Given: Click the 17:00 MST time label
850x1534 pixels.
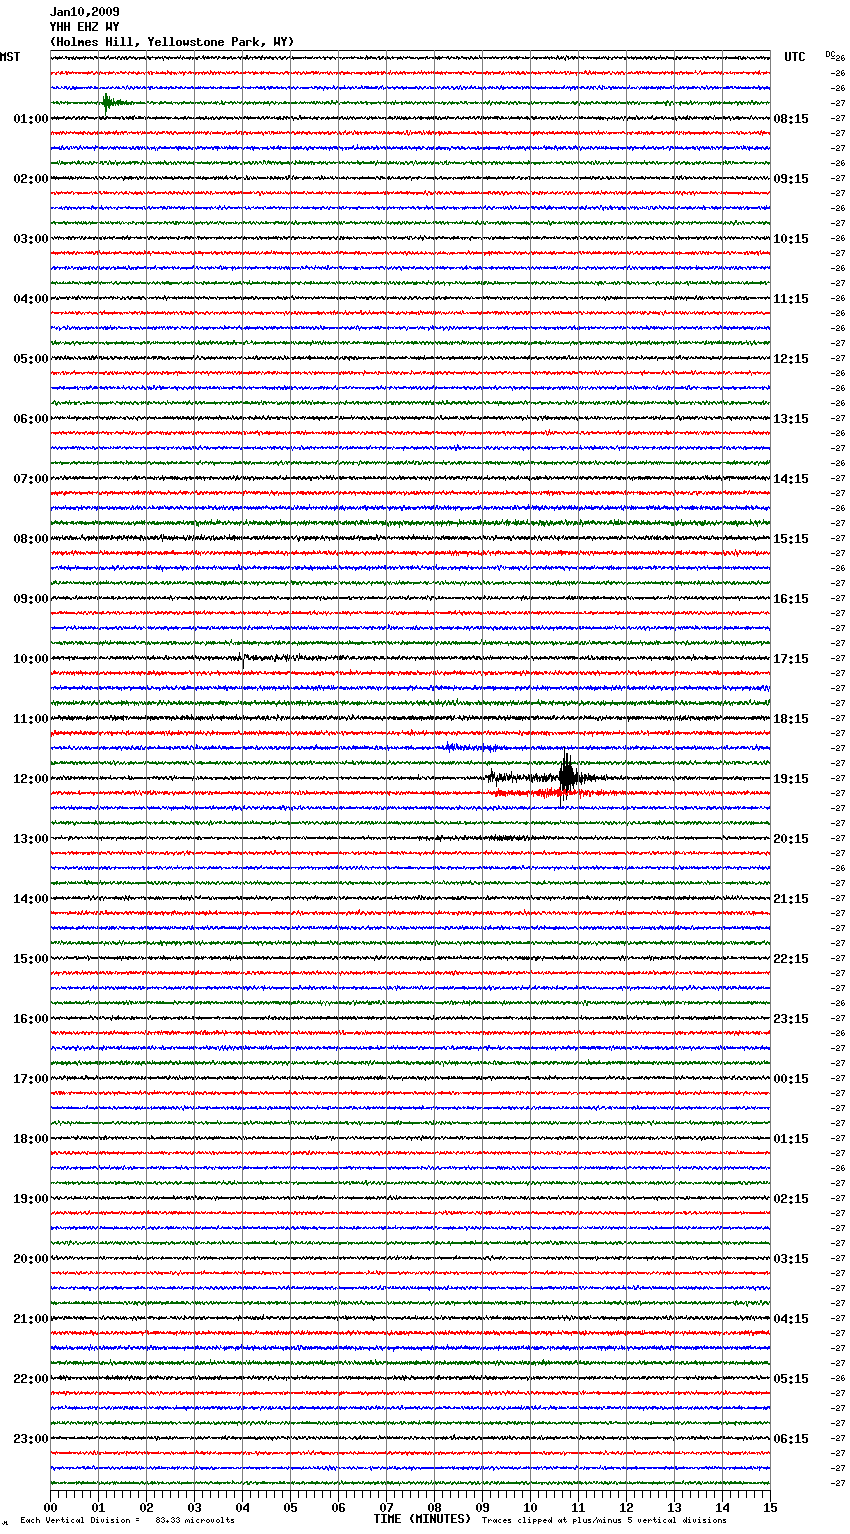Looking at the screenshot, I should tap(31, 1079).
